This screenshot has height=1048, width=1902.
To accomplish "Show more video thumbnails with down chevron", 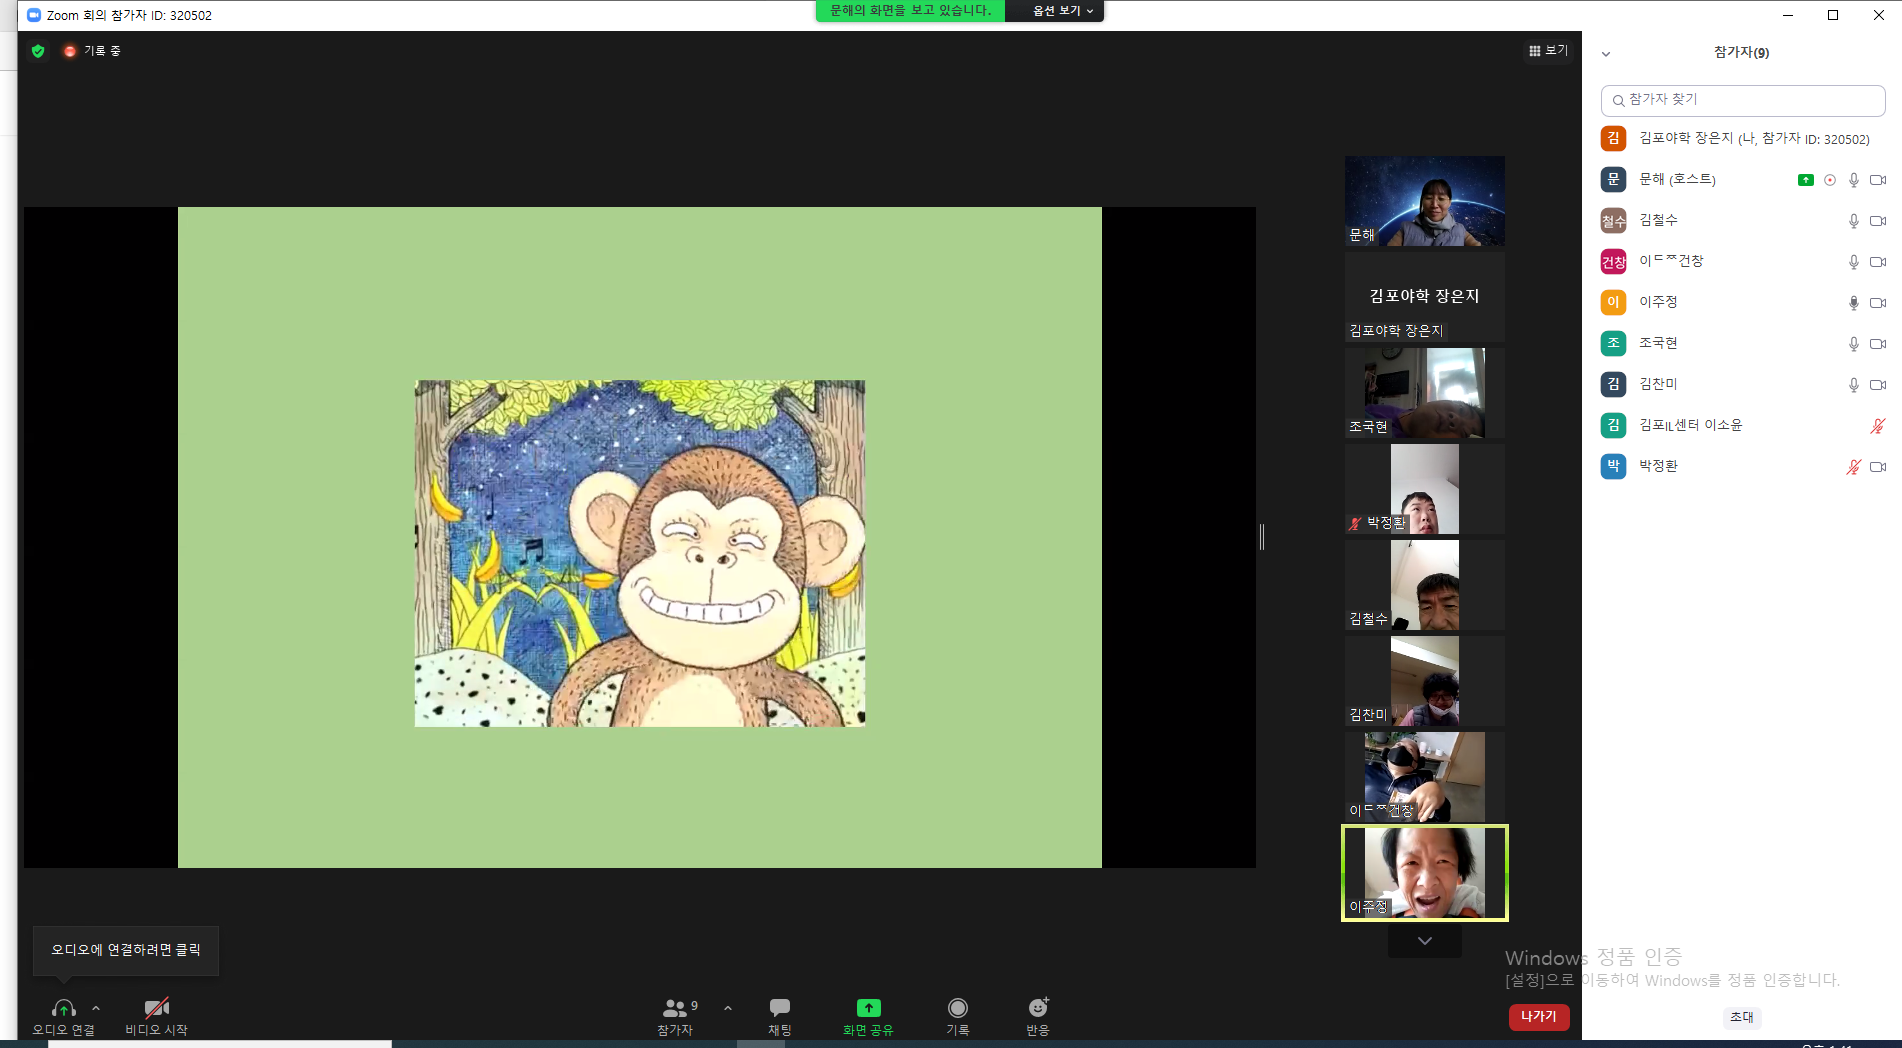I will [x=1425, y=941].
